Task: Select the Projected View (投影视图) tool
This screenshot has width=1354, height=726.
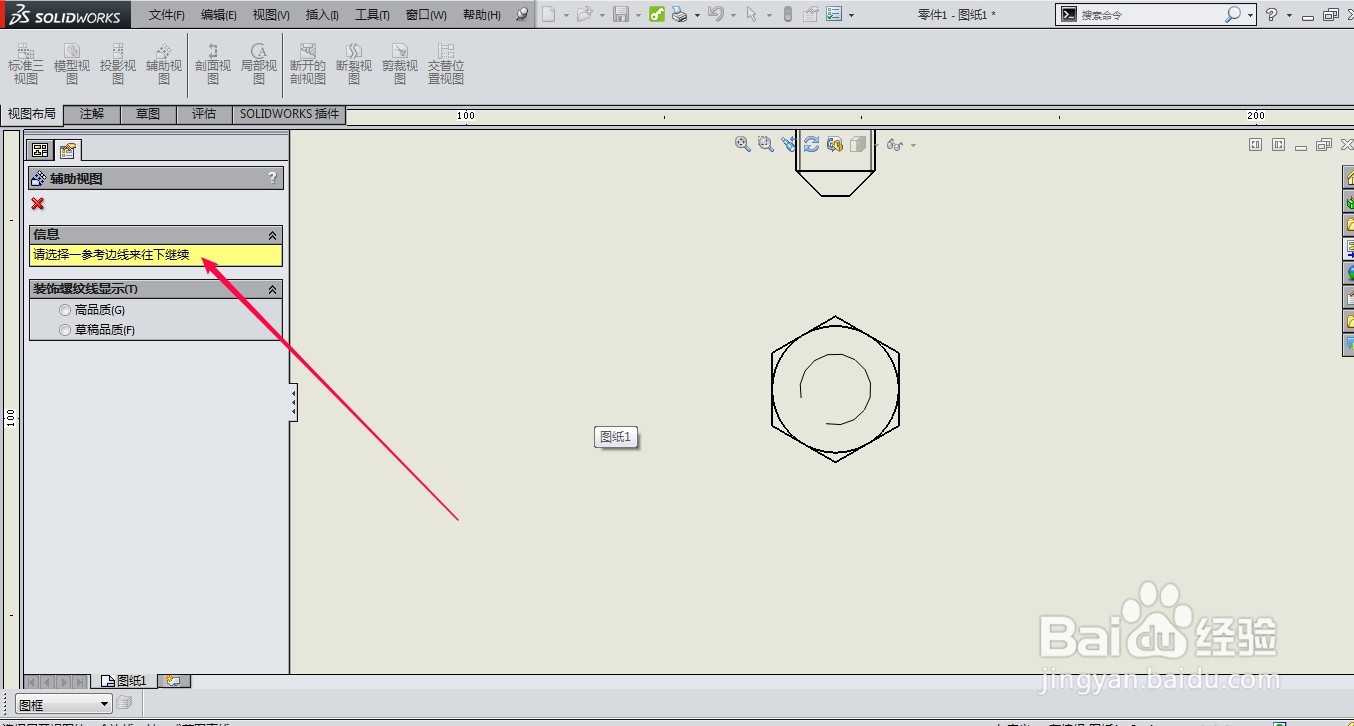Action: [118, 64]
